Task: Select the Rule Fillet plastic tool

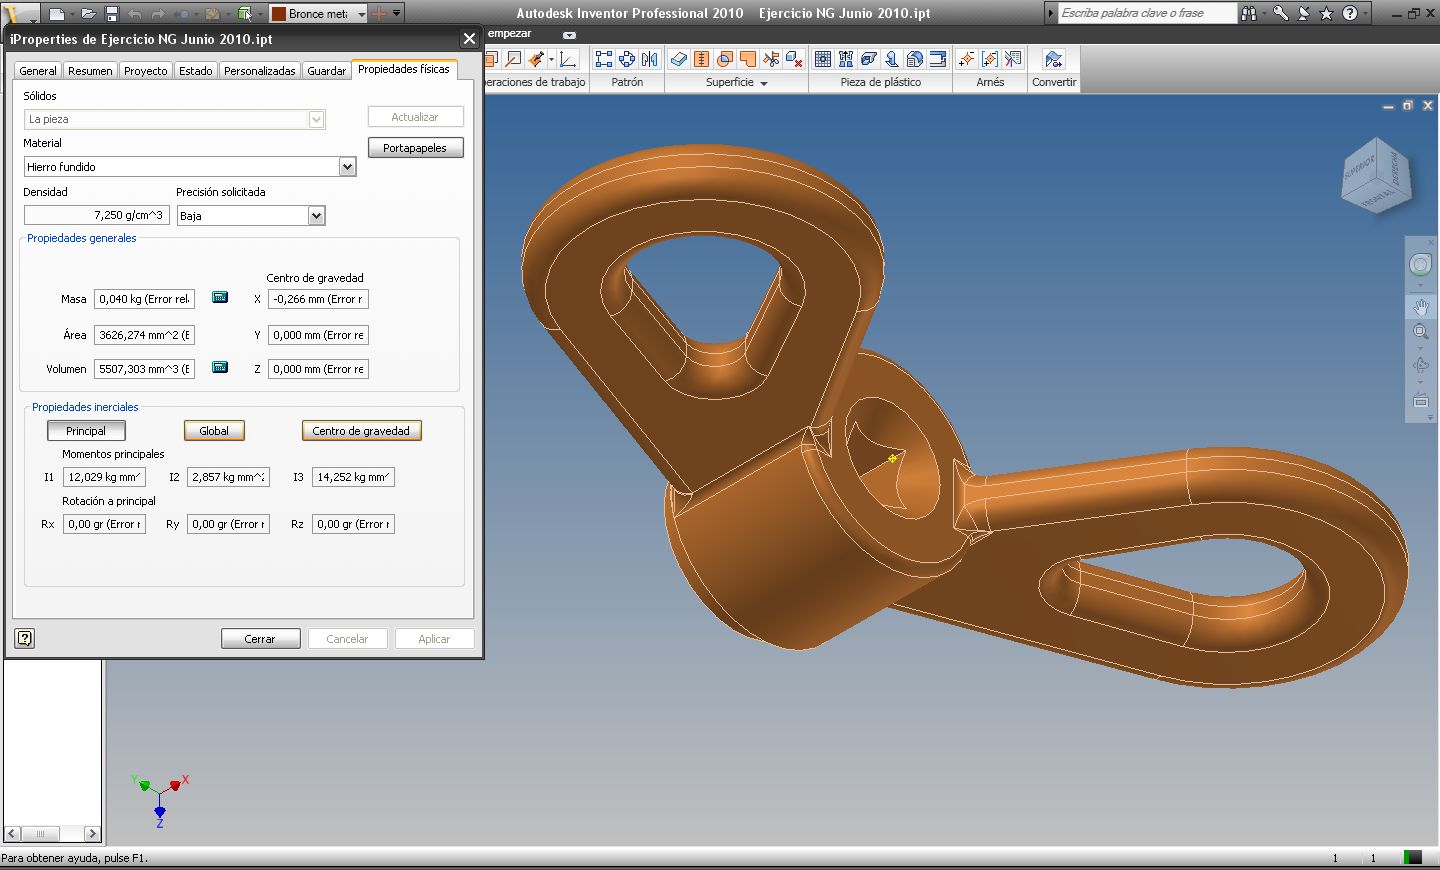Action: coord(915,59)
